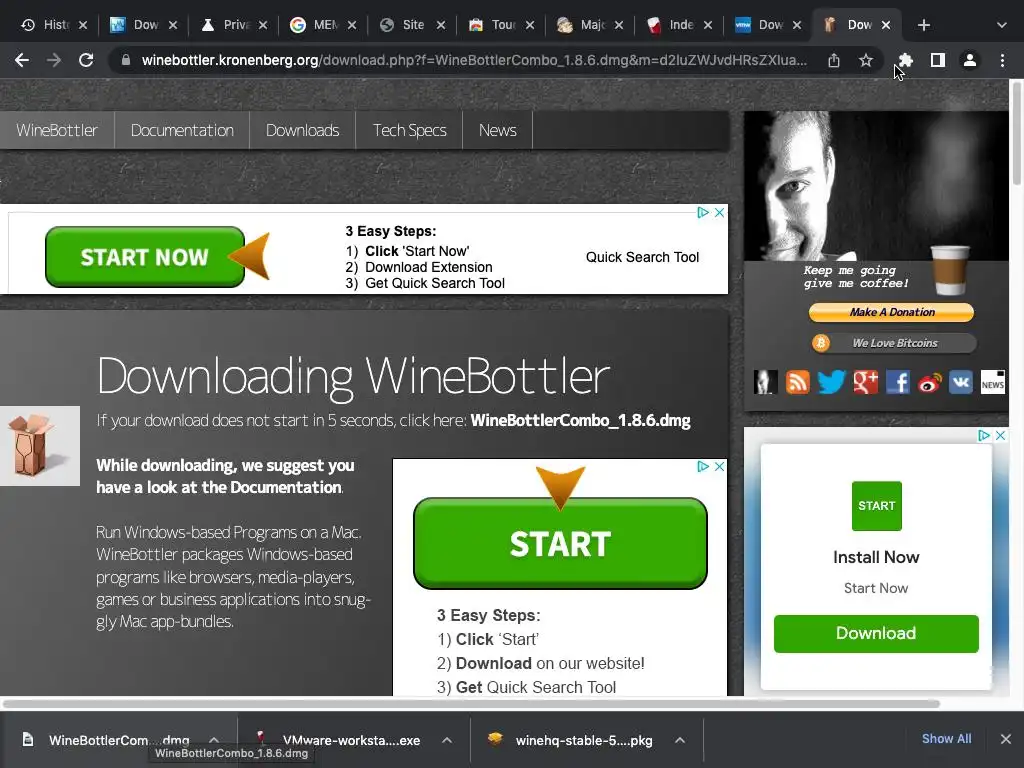
Task: Open the Documentation nav item
Action: tap(182, 130)
